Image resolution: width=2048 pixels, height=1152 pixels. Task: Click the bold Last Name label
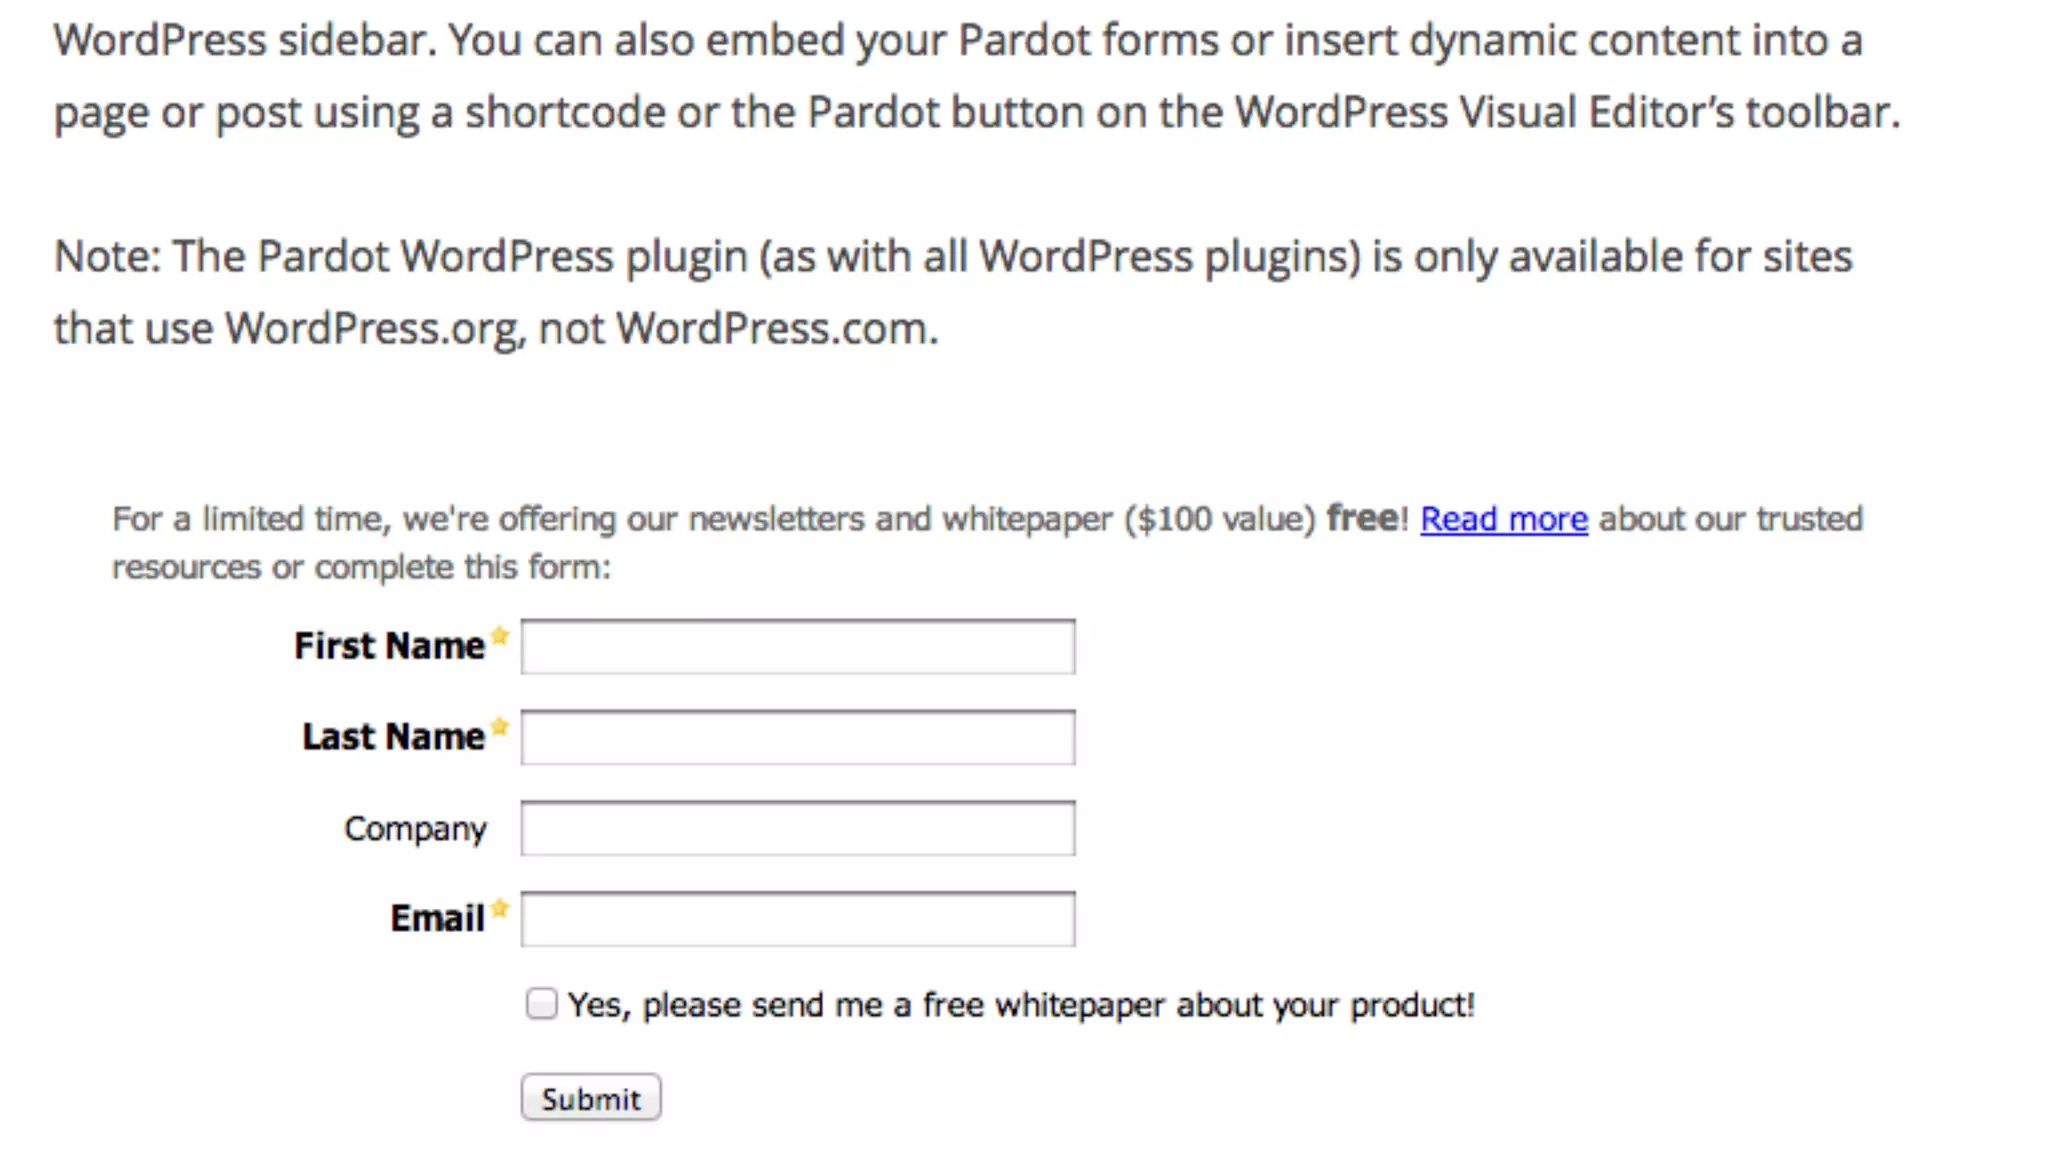point(393,737)
